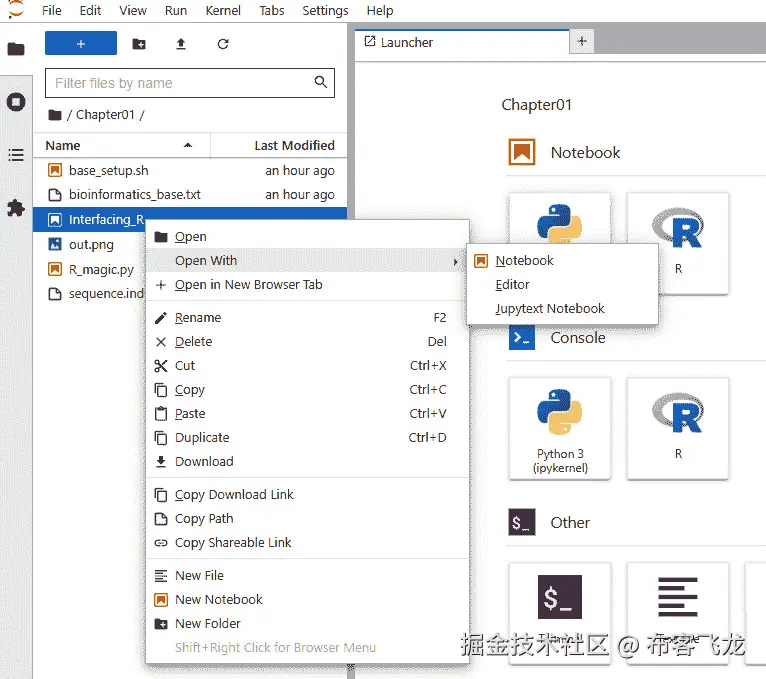766x679 pixels.
Task: Choose Copy Shareable Link
Action: [307, 542]
